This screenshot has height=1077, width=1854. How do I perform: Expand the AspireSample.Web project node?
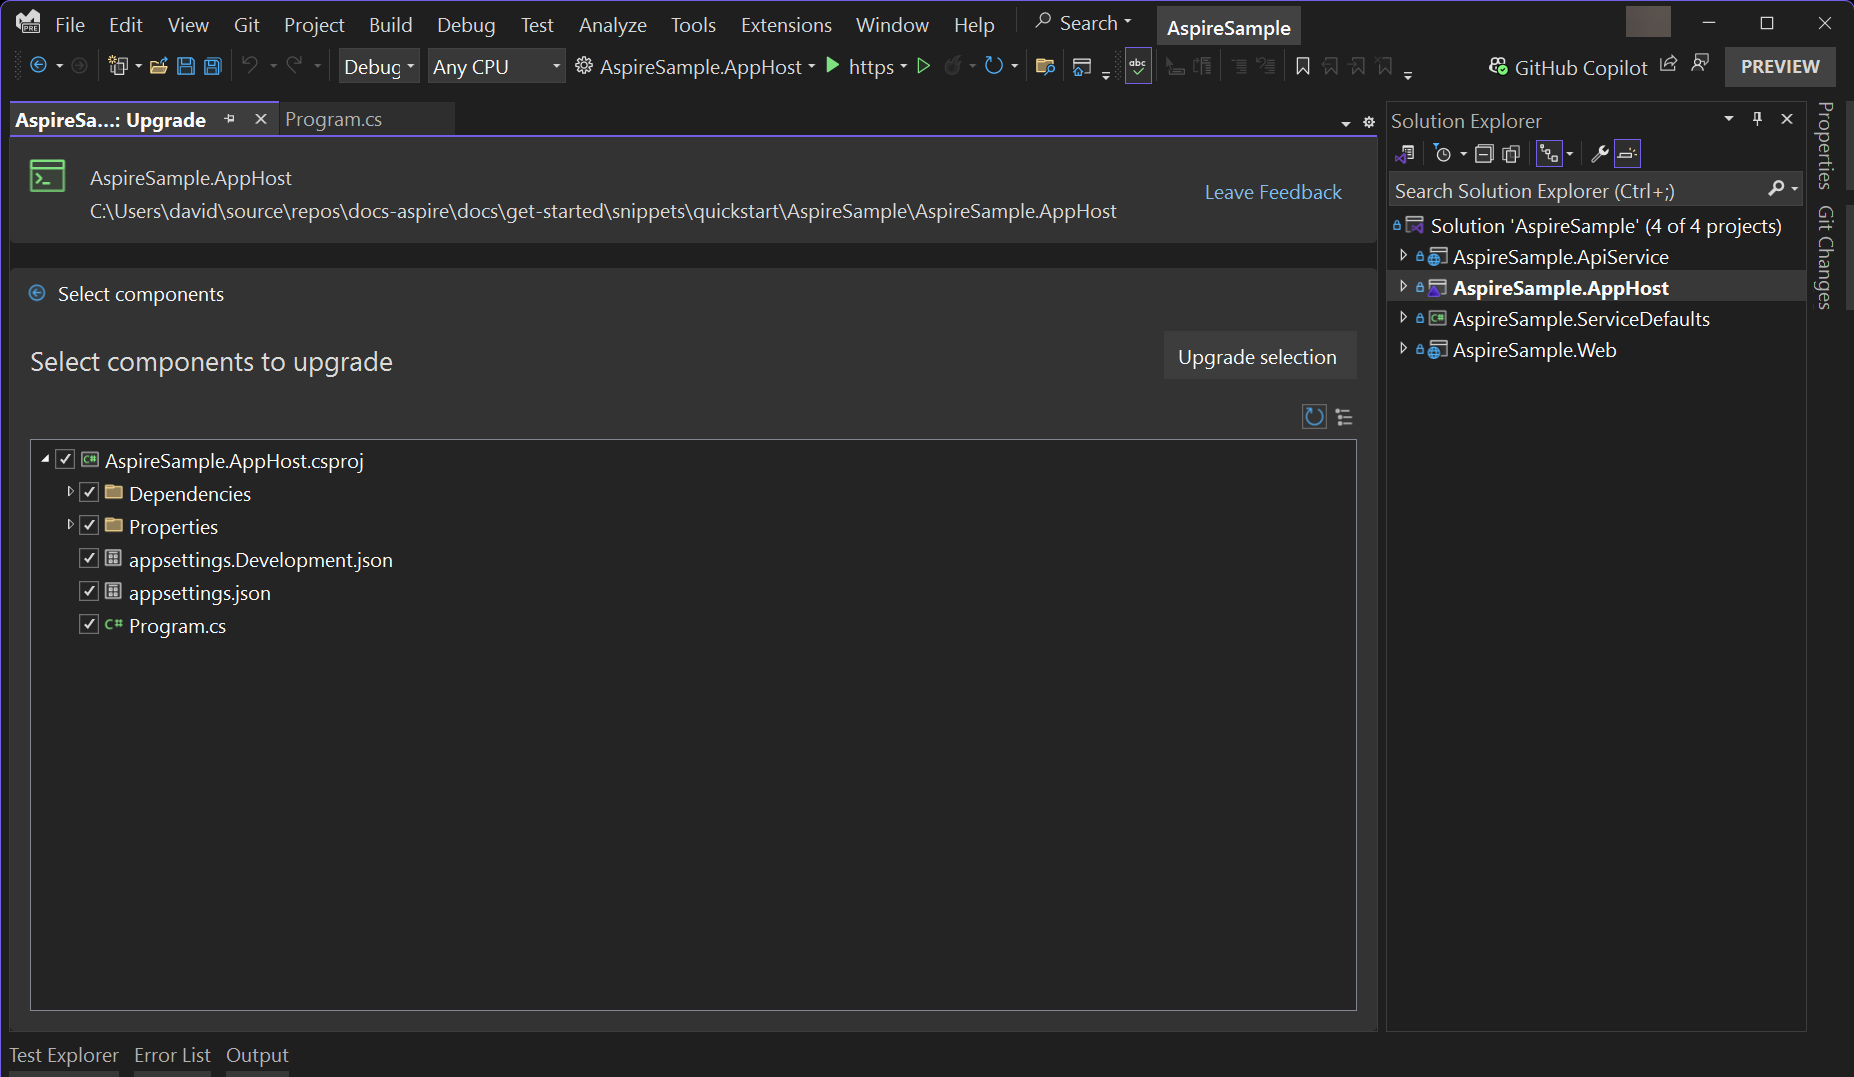click(1403, 349)
